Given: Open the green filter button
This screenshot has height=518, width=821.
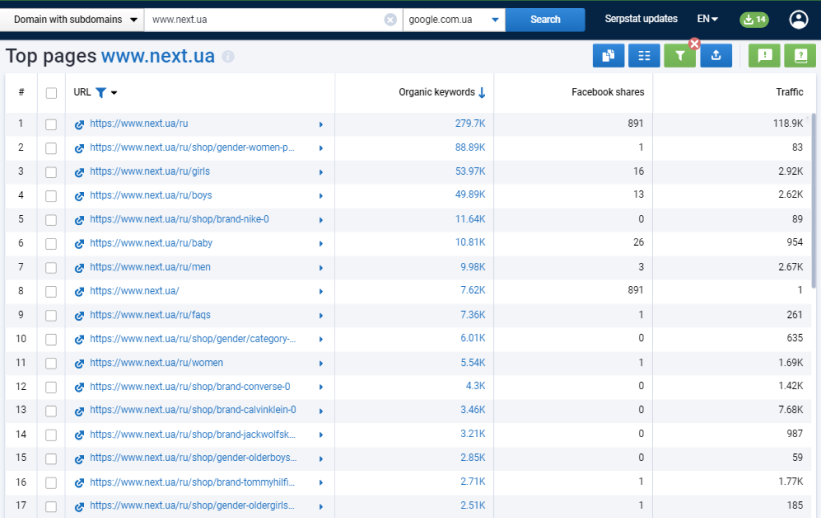Looking at the screenshot, I should (x=680, y=56).
